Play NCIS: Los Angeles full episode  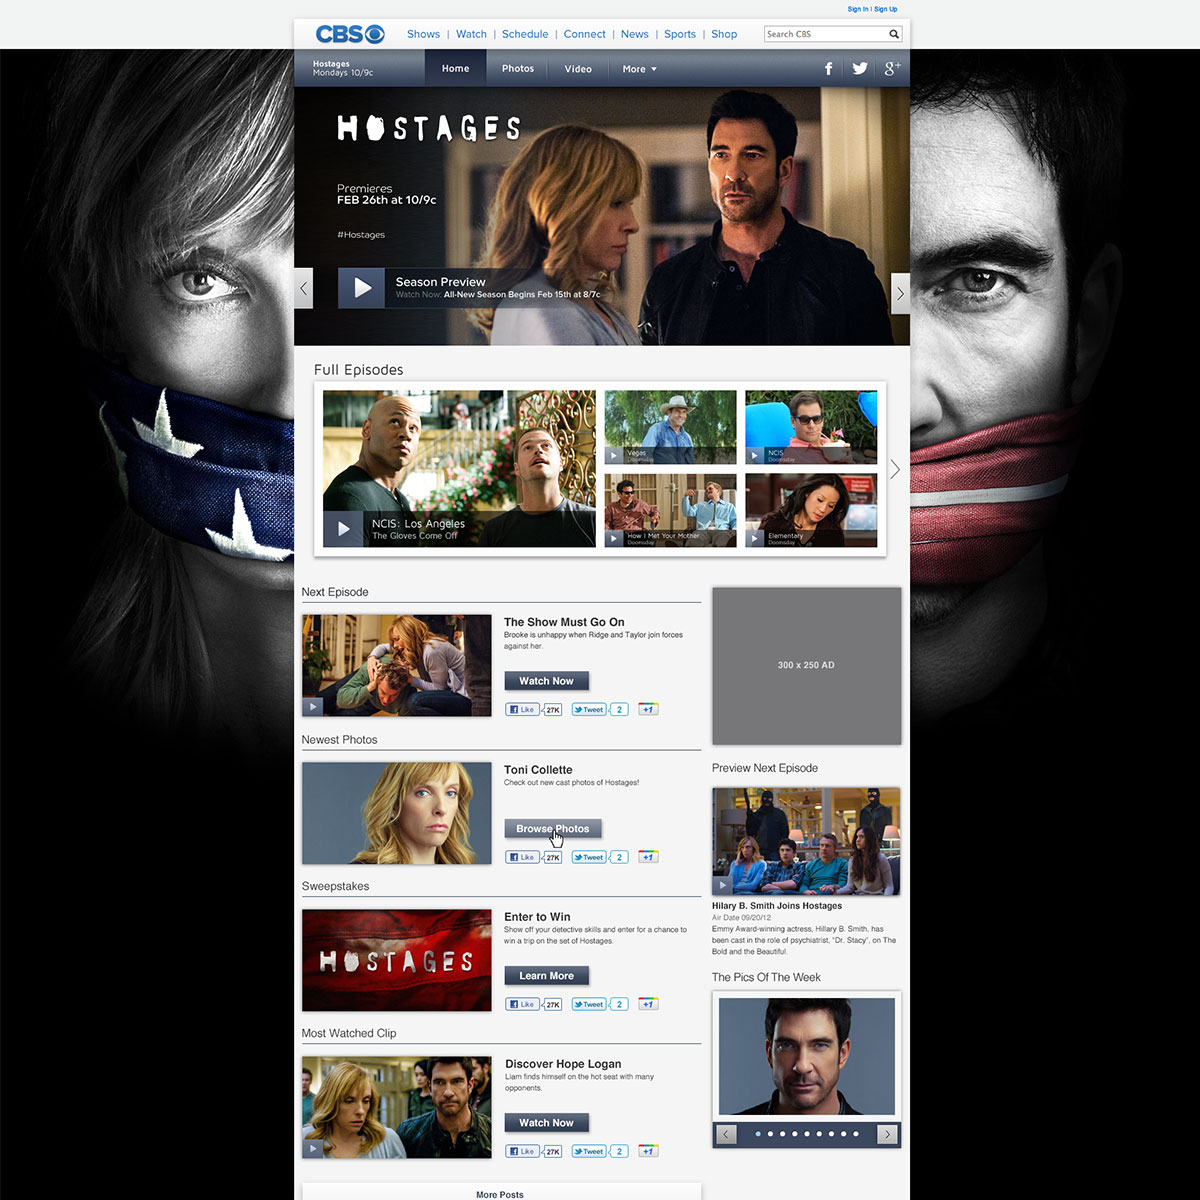343,529
